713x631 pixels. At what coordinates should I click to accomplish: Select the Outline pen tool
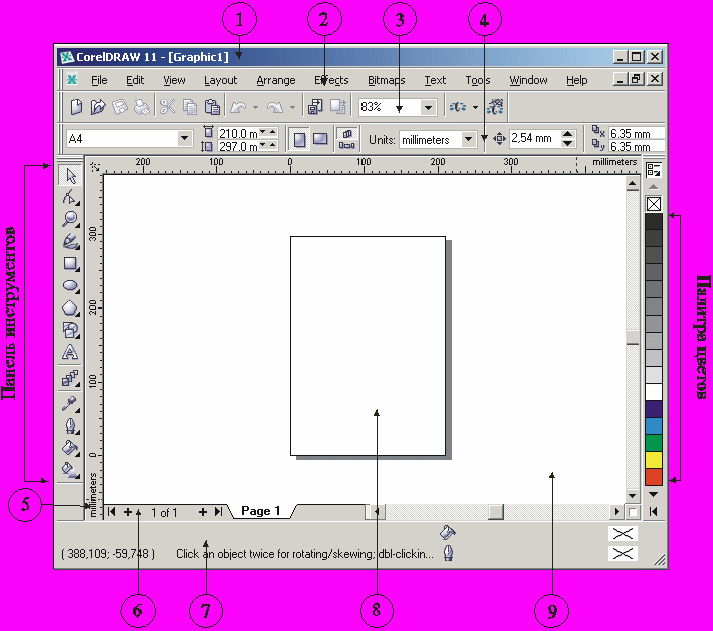tap(70, 426)
